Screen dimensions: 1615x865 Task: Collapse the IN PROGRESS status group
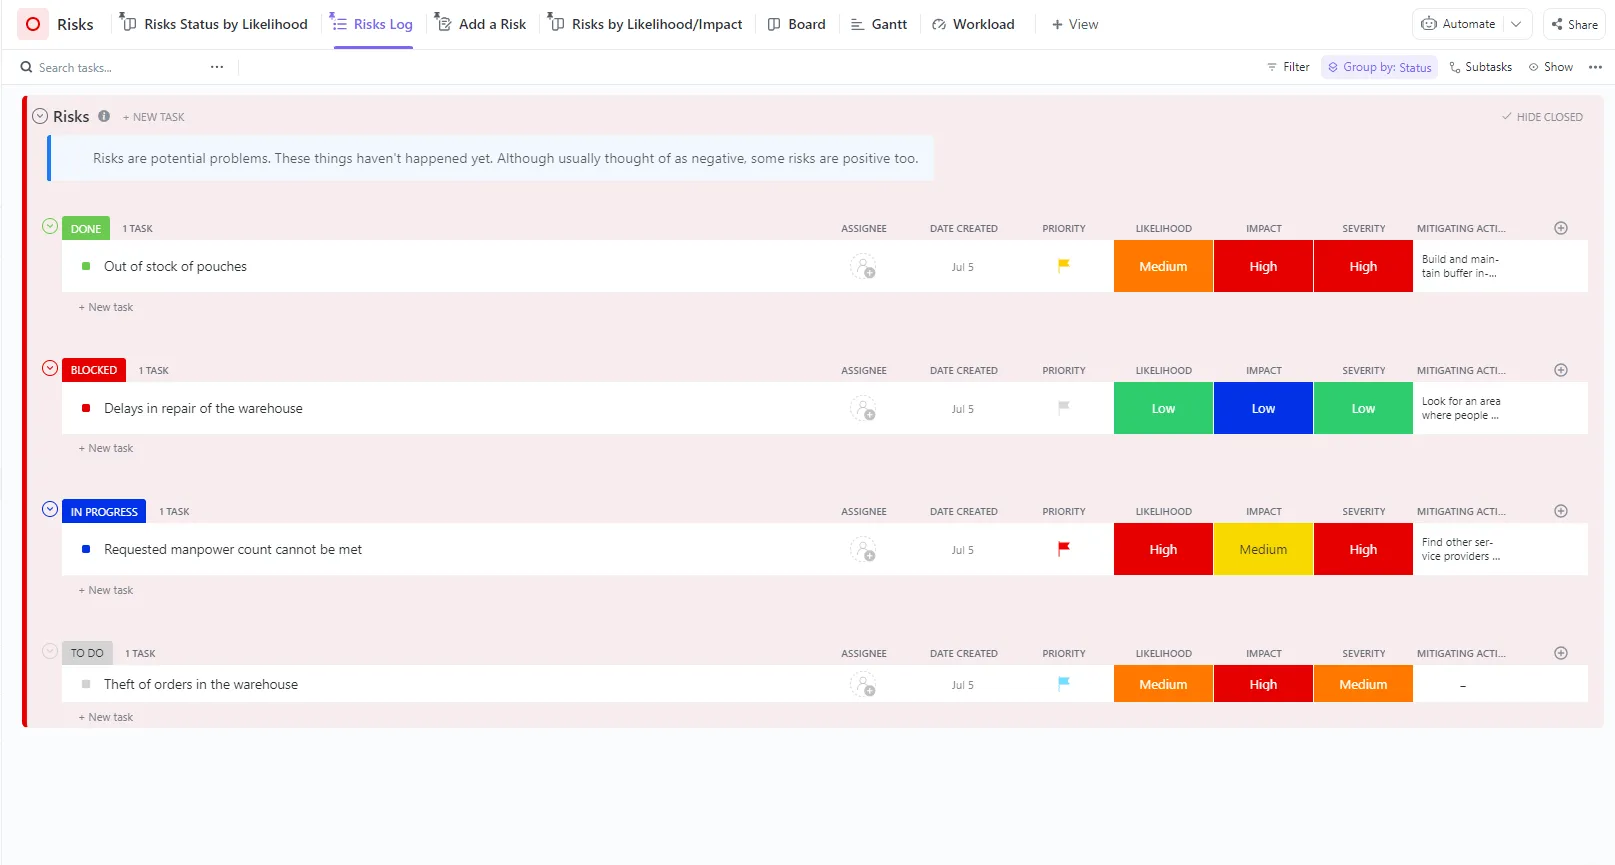50,509
